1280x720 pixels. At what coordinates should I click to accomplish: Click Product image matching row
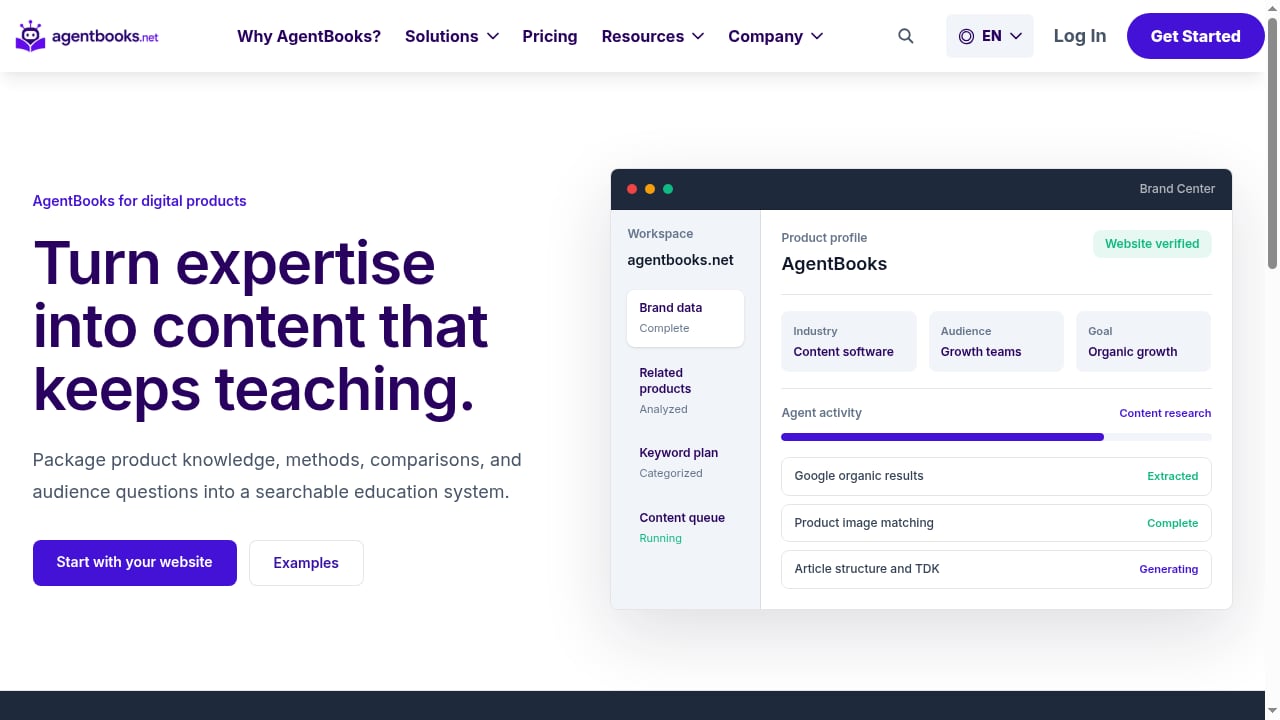tap(996, 523)
